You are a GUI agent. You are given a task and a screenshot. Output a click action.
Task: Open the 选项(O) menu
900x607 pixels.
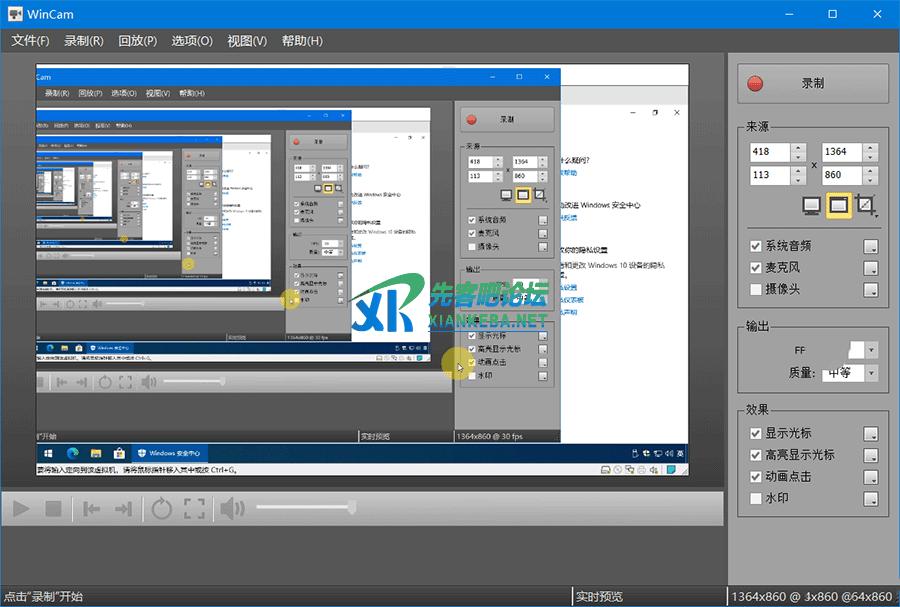coord(192,41)
